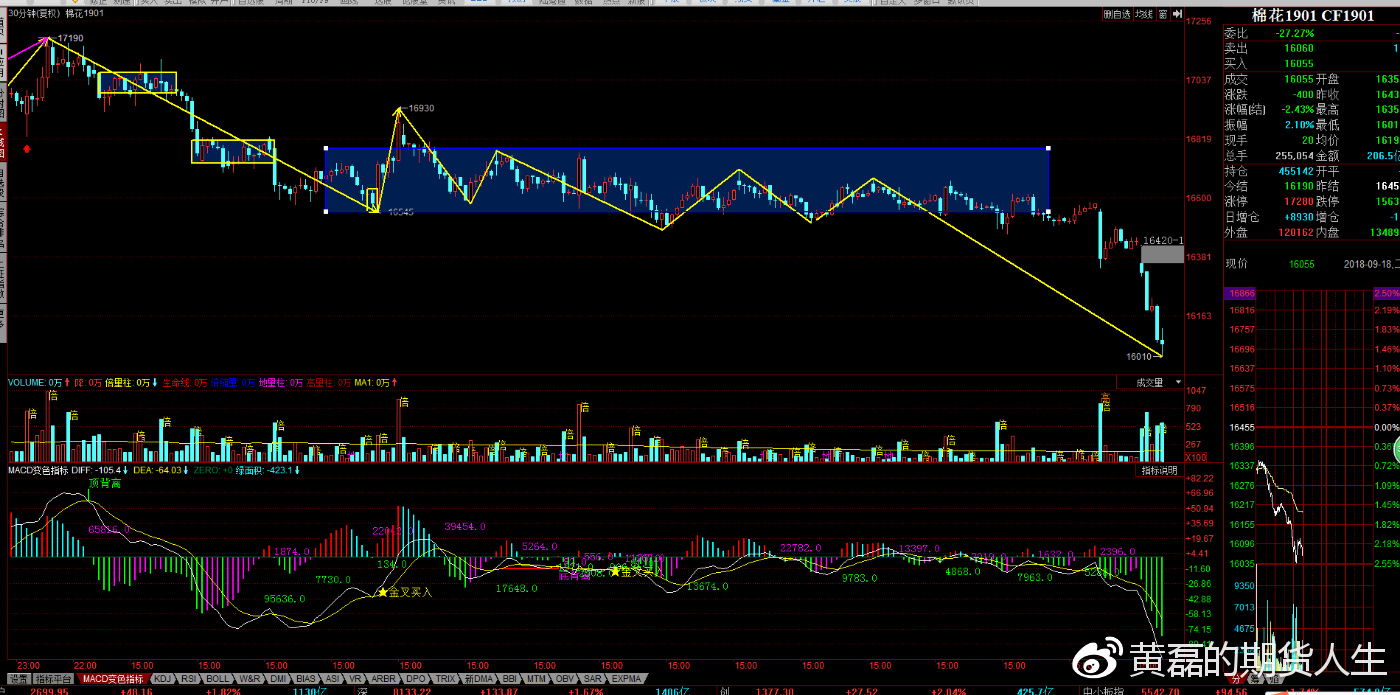Viewport: 1400px width, 695px height.
Task: Select the MACD变色指标 indicator tab
Action: 112,679
